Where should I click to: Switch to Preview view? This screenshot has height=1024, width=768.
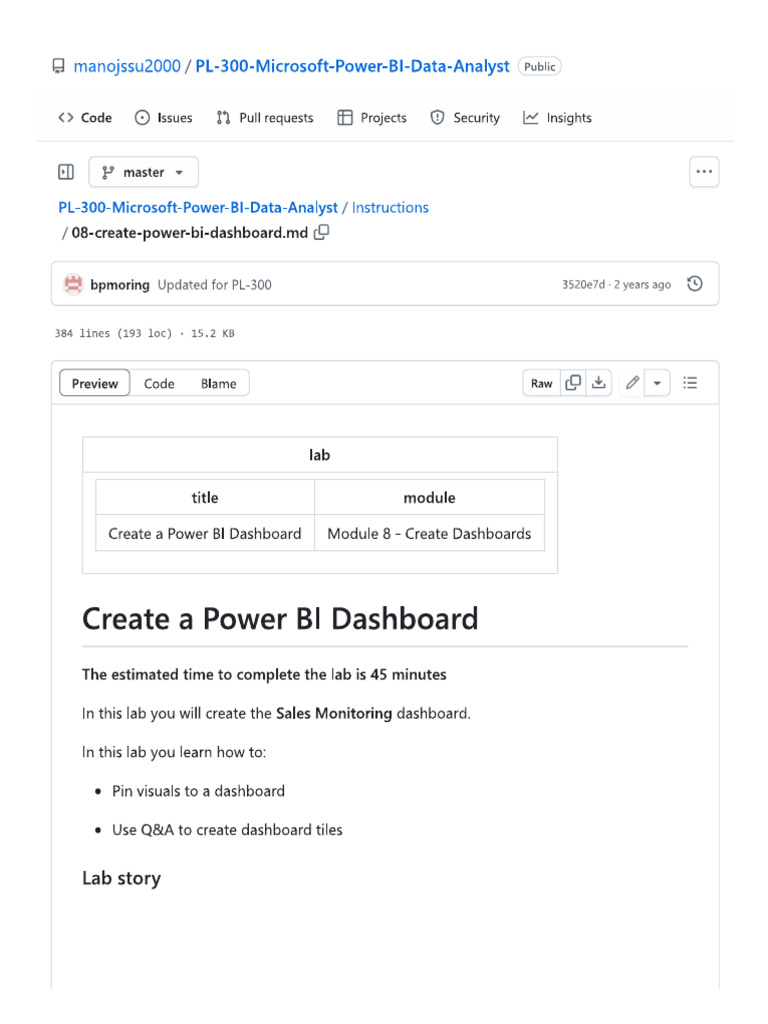(95, 383)
